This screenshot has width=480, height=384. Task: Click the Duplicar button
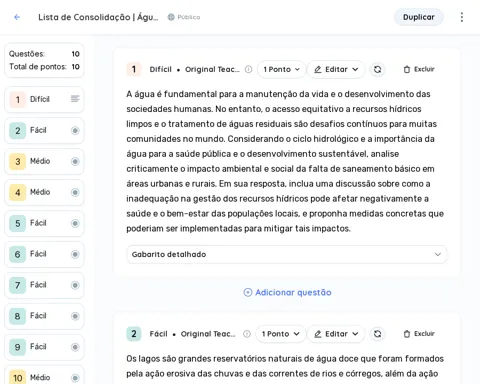pyautogui.click(x=419, y=17)
